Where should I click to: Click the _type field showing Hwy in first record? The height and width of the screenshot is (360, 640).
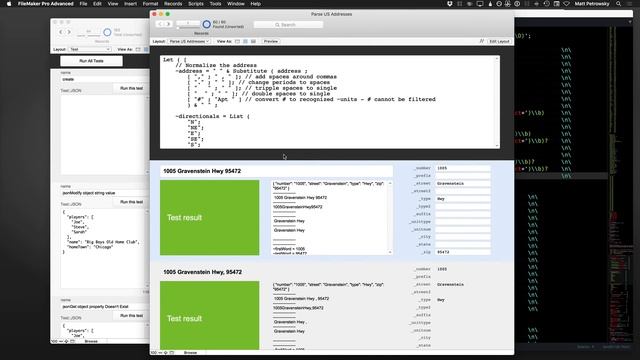(462, 199)
